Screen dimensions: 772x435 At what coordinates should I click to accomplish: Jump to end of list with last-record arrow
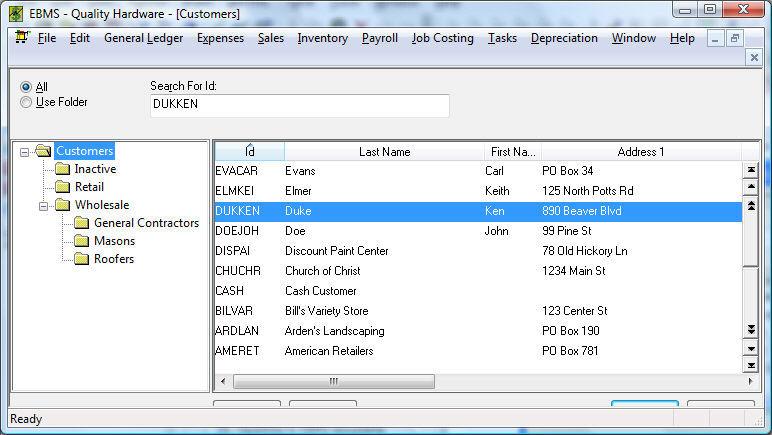pyautogui.click(x=751, y=366)
